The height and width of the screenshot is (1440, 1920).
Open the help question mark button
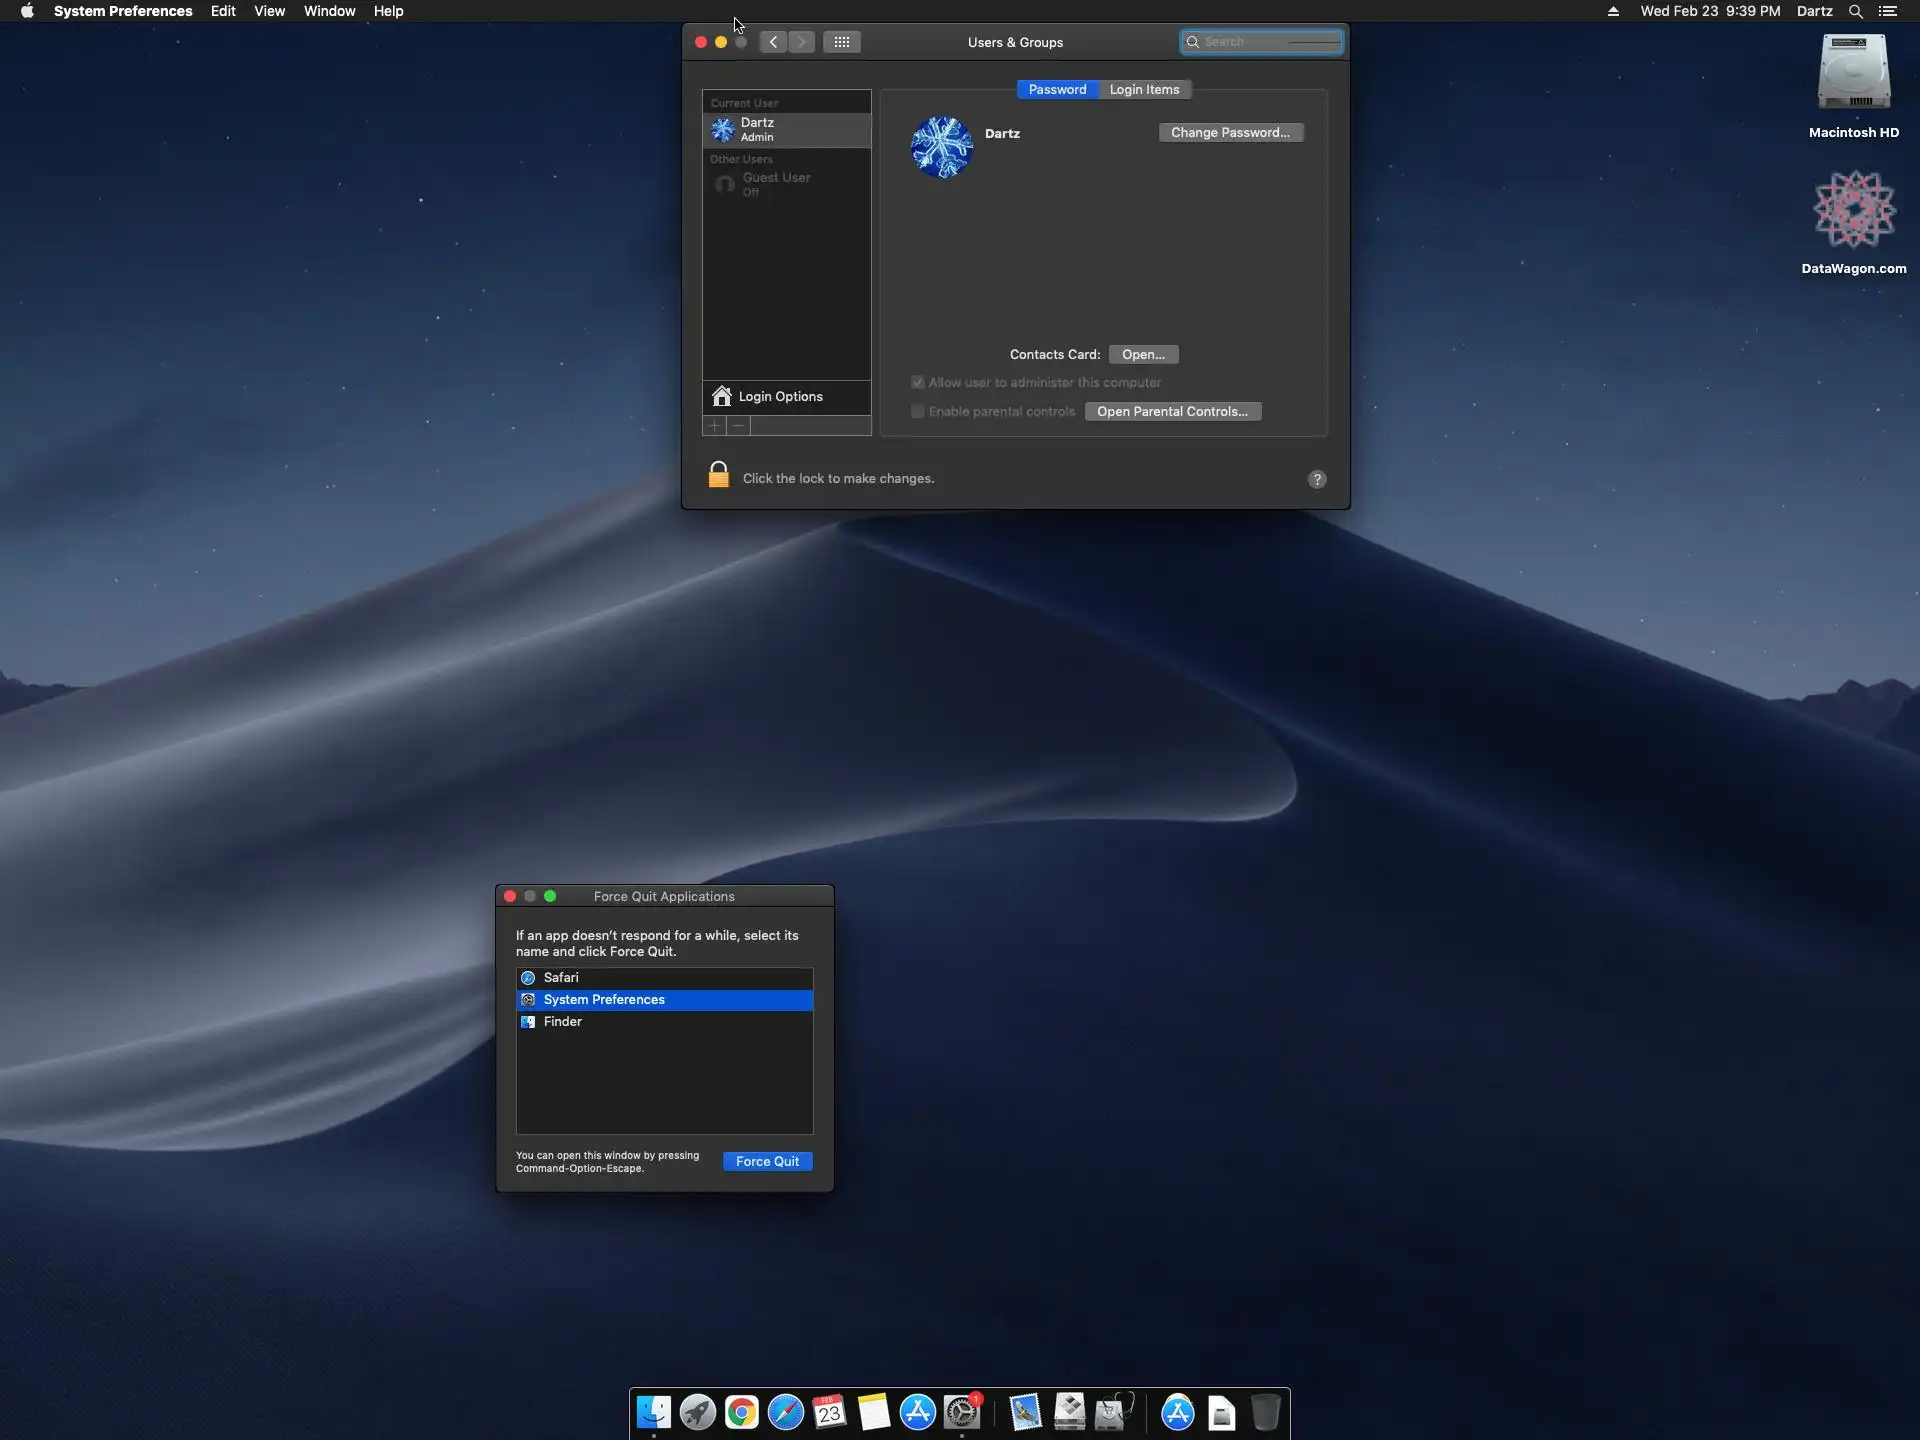pyautogui.click(x=1317, y=479)
